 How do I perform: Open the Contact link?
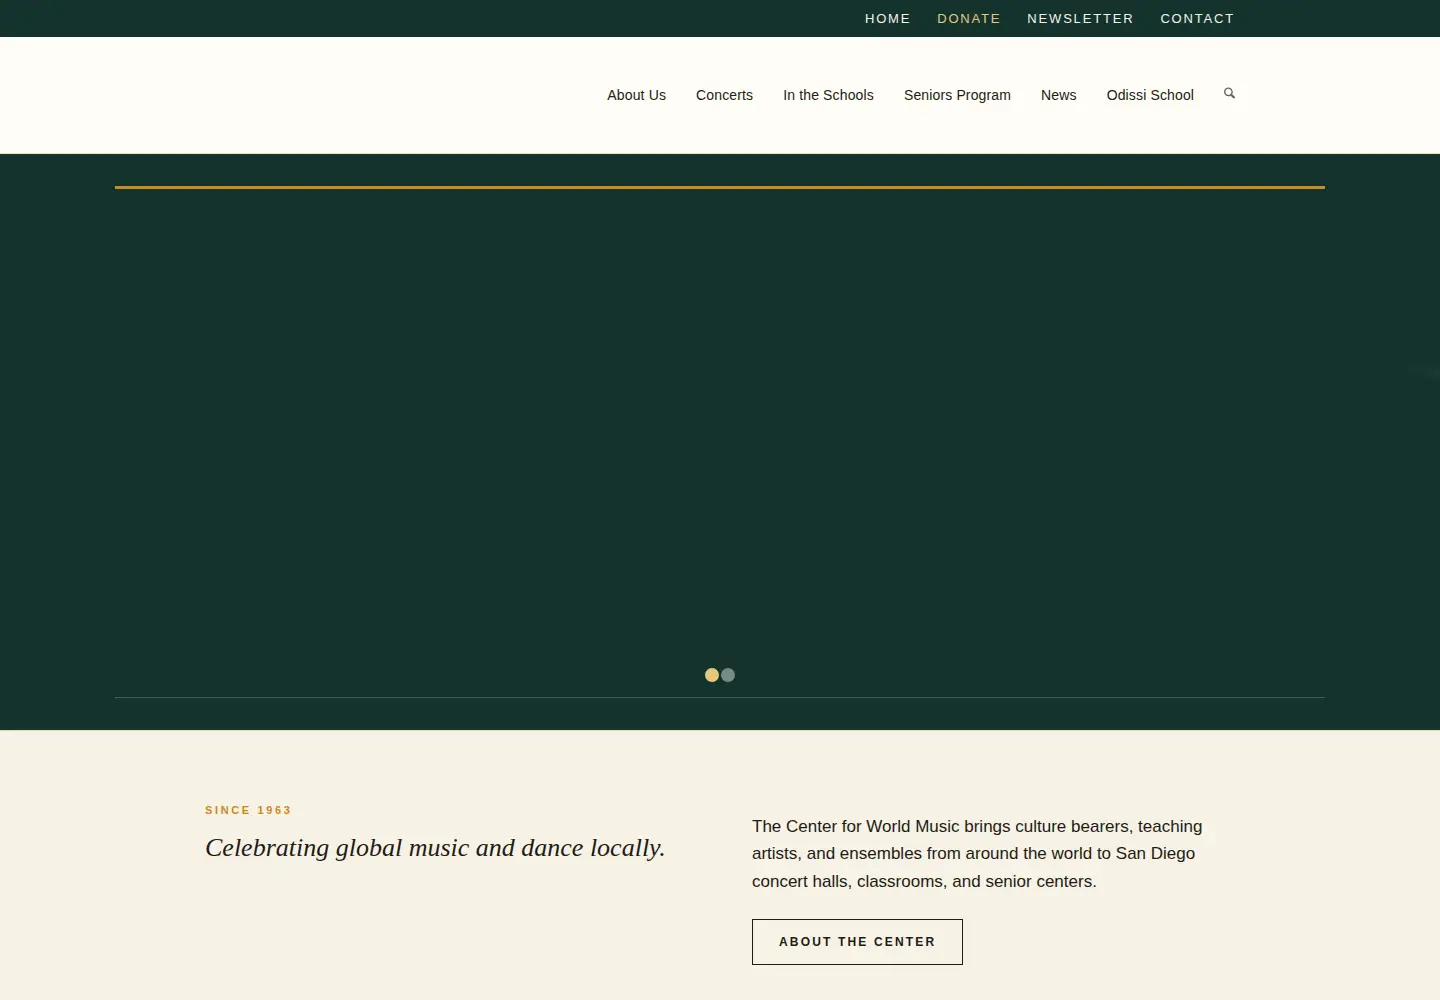click(x=1197, y=18)
